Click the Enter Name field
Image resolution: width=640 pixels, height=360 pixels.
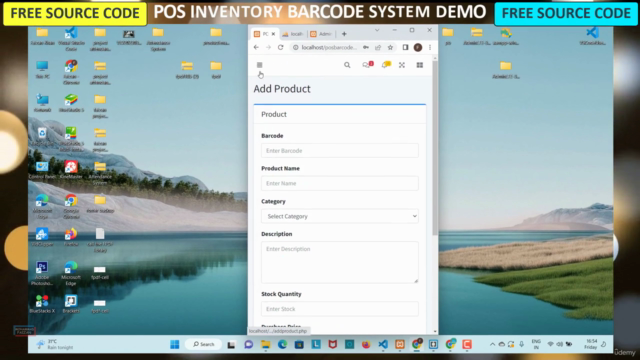pyautogui.click(x=340, y=183)
